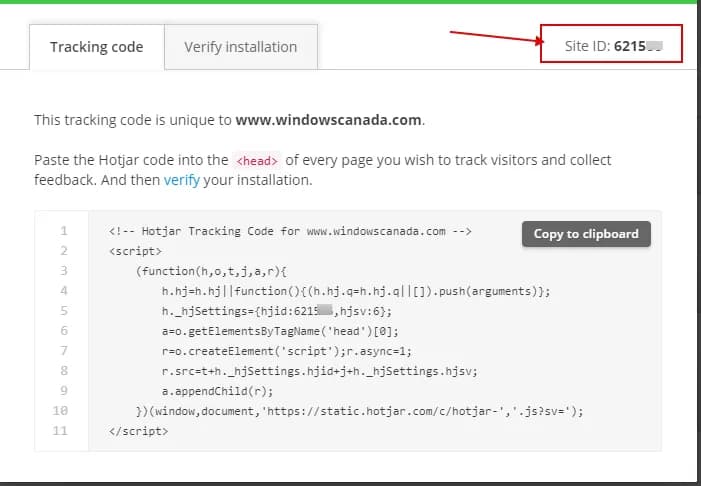Click 'Paste the Hotjar code into the' text

click(x=131, y=160)
